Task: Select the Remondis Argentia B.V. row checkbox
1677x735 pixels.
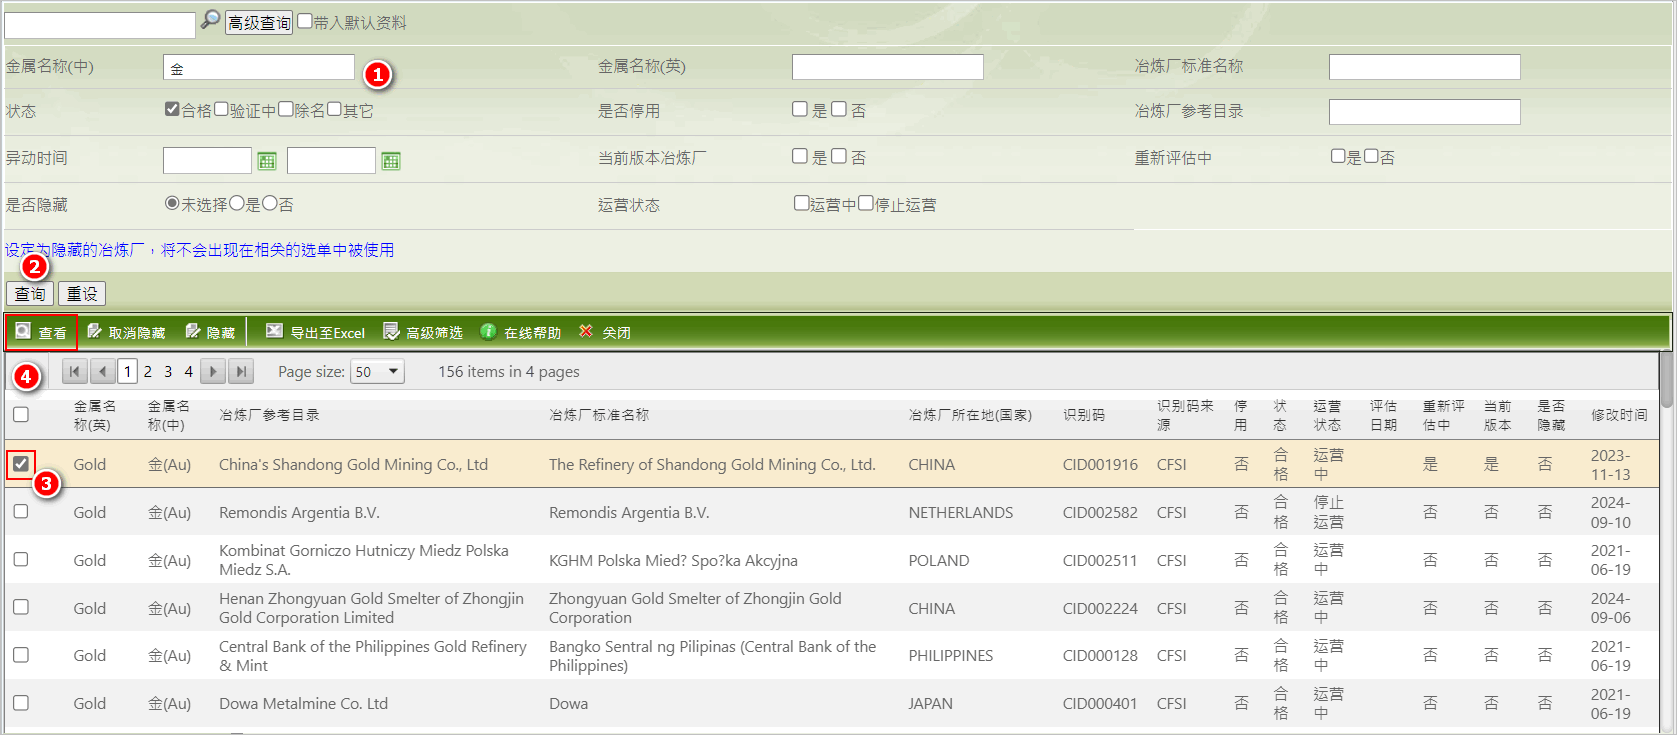Action: point(21,511)
